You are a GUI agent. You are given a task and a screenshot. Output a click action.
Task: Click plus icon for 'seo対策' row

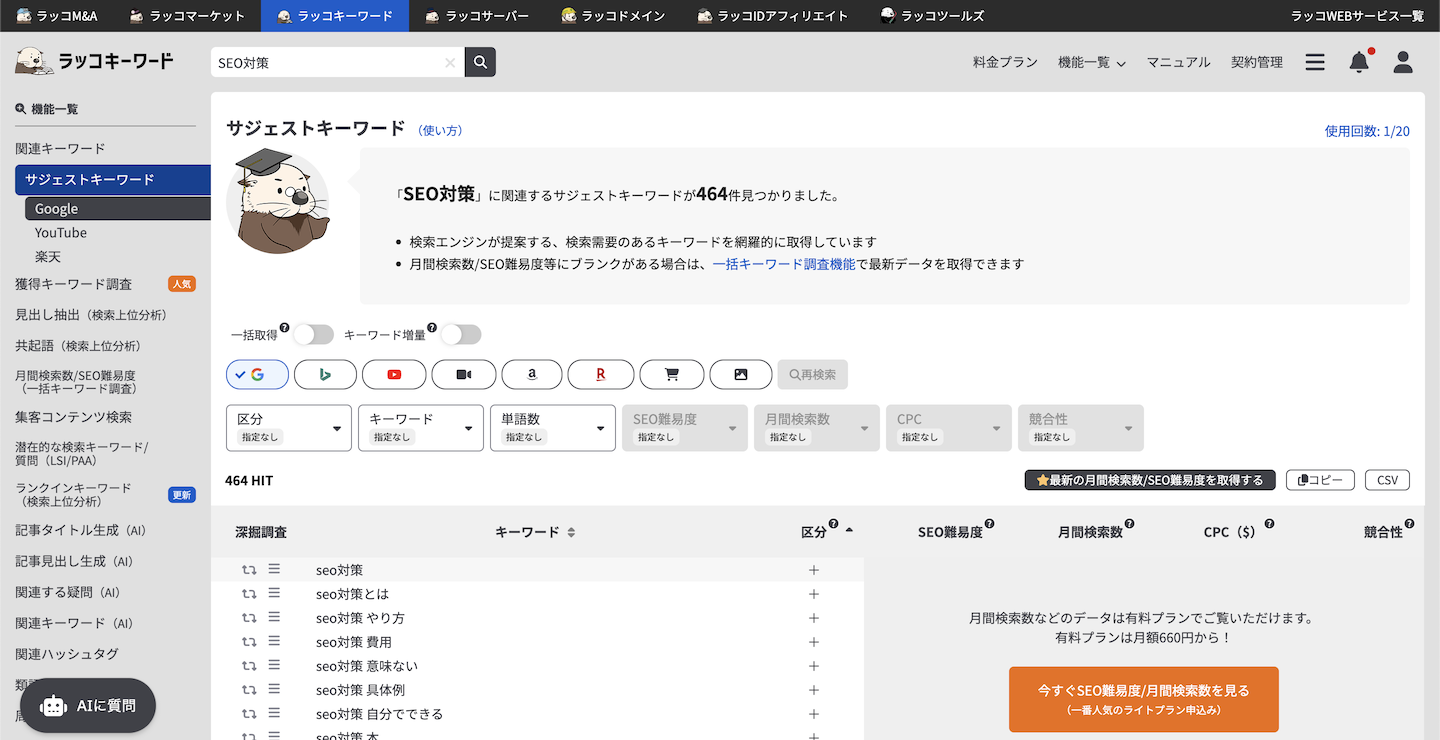(814, 570)
